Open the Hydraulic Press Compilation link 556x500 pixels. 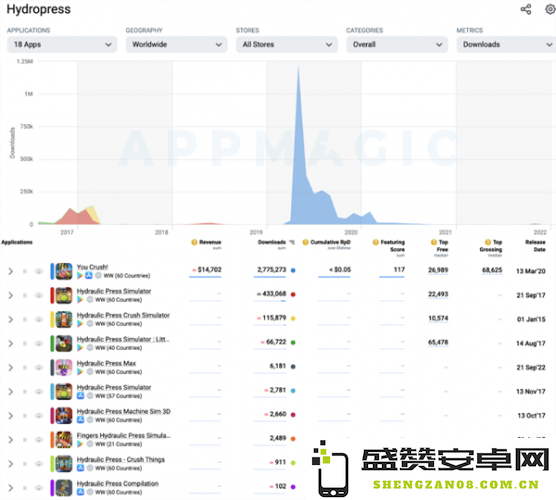tap(117, 484)
